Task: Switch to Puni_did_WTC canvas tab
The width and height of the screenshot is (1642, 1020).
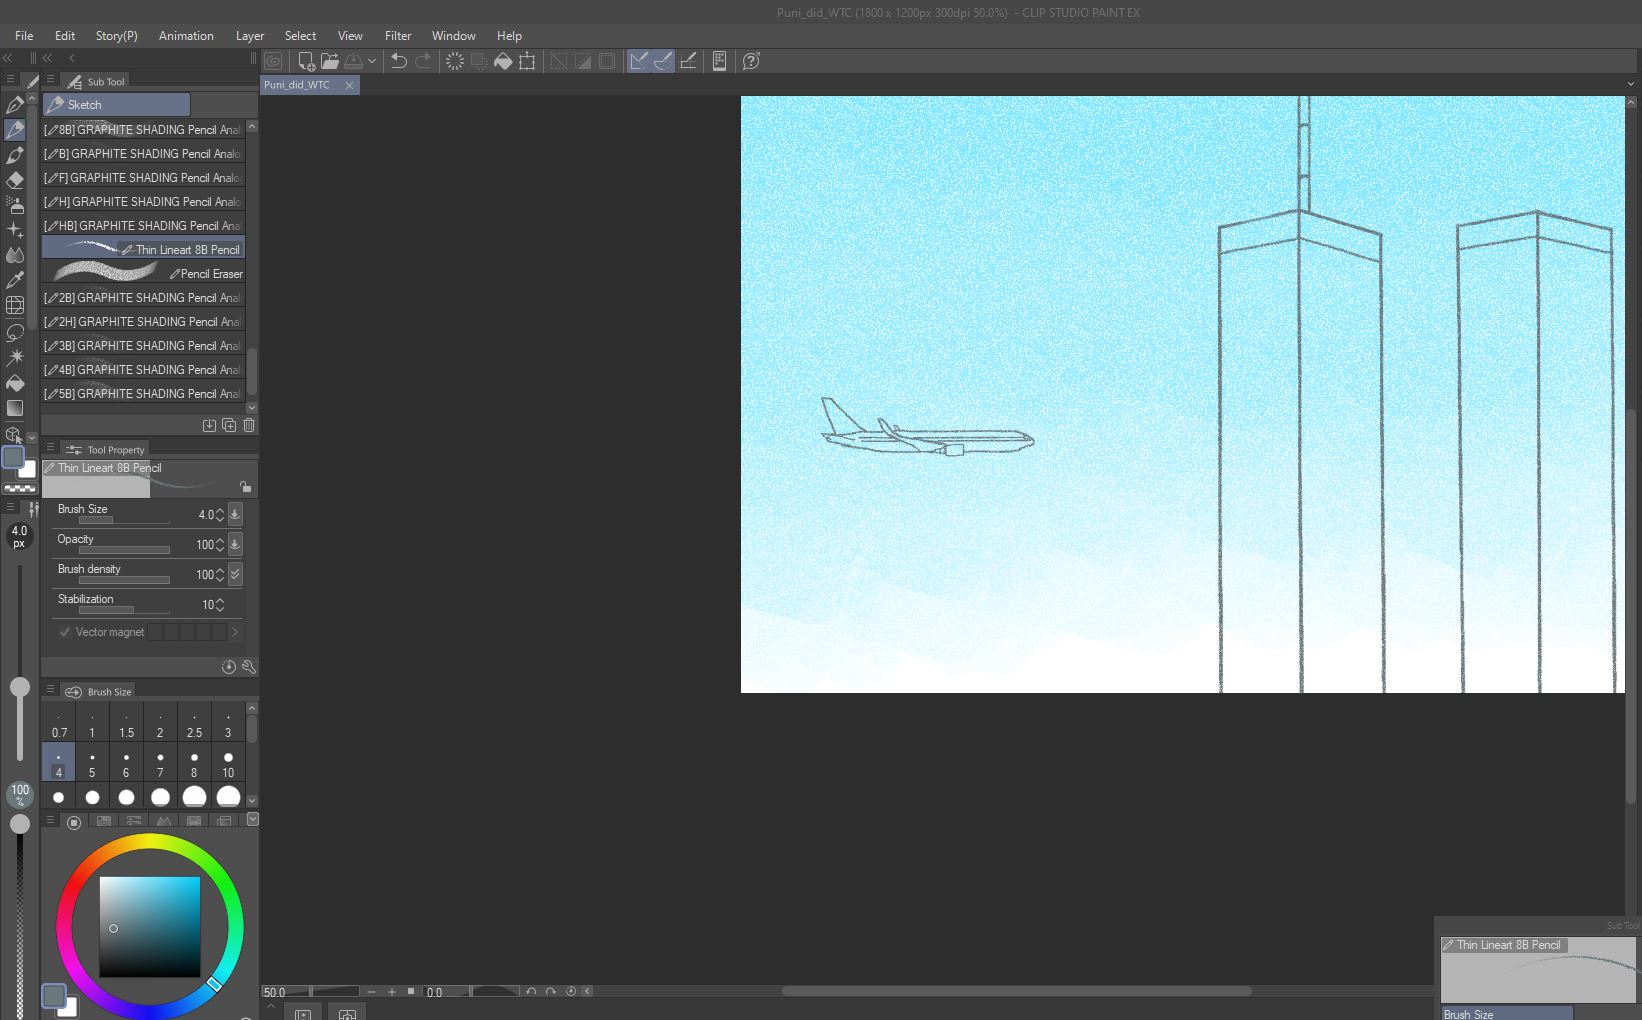Action: coord(298,85)
